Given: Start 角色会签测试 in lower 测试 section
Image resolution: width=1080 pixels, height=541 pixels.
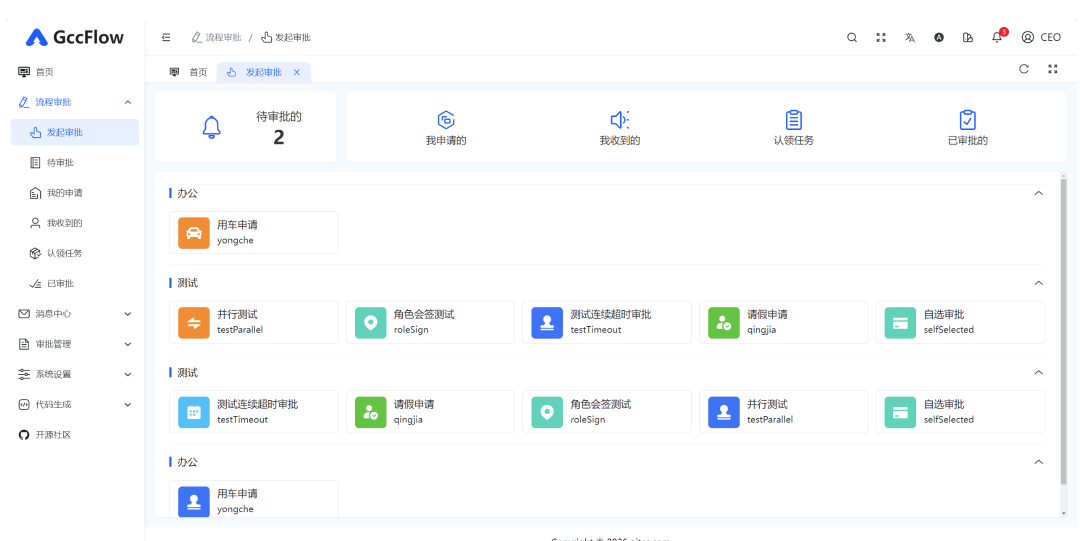Looking at the screenshot, I should [607, 411].
